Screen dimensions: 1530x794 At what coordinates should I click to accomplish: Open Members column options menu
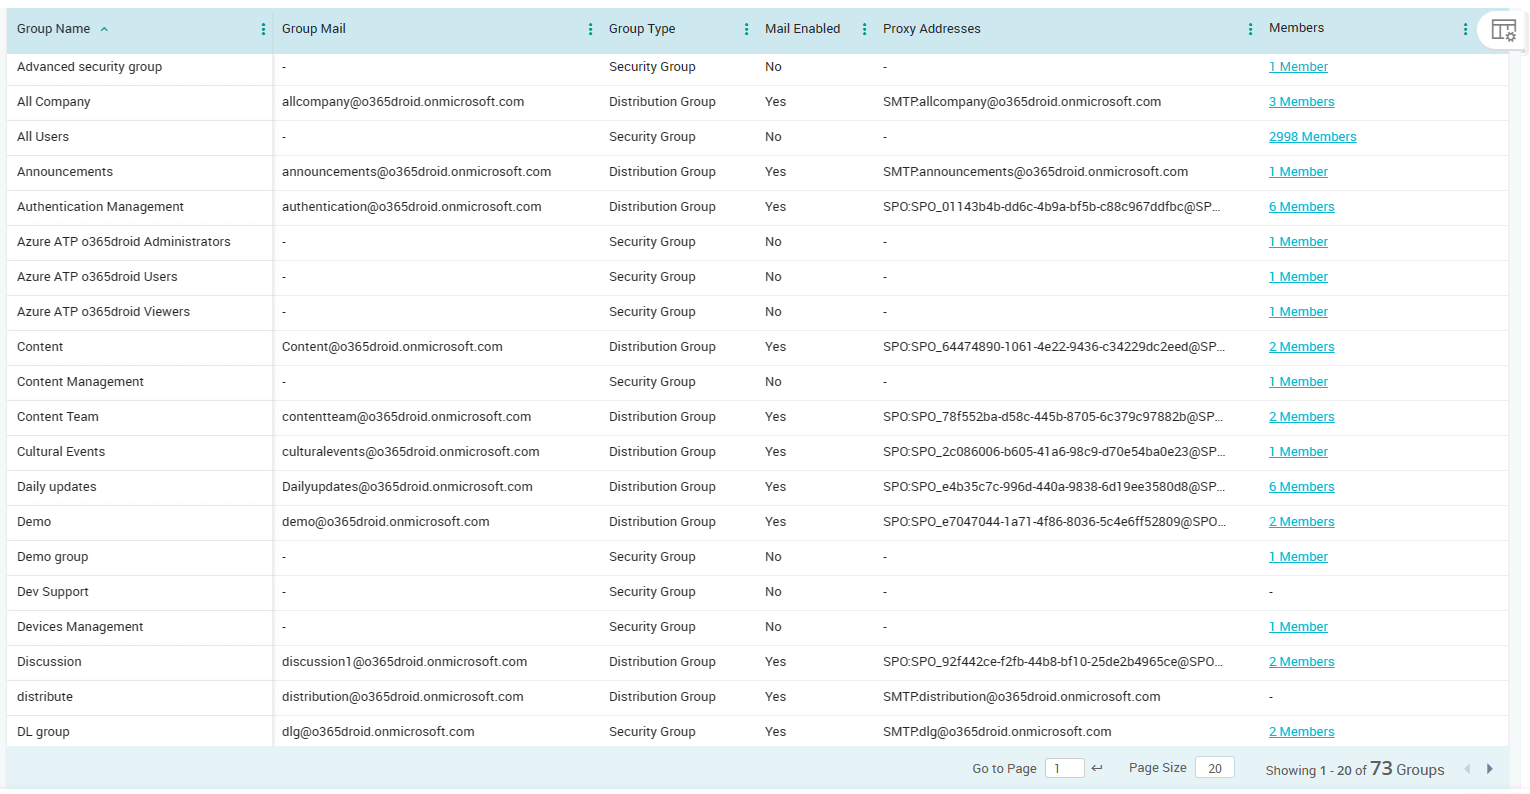tap(1465, 29)
